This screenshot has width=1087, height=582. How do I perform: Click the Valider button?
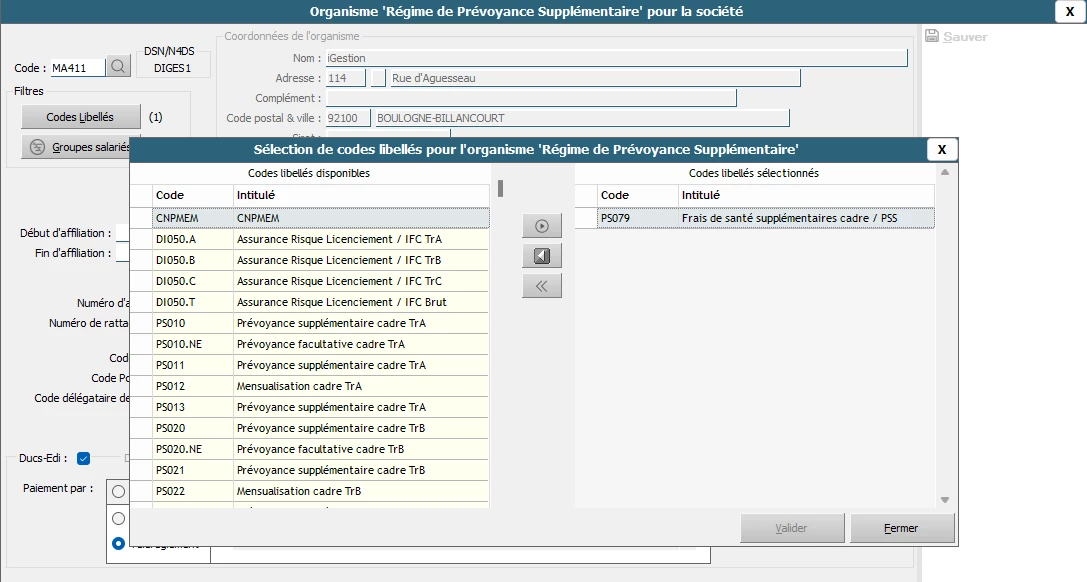792,528
